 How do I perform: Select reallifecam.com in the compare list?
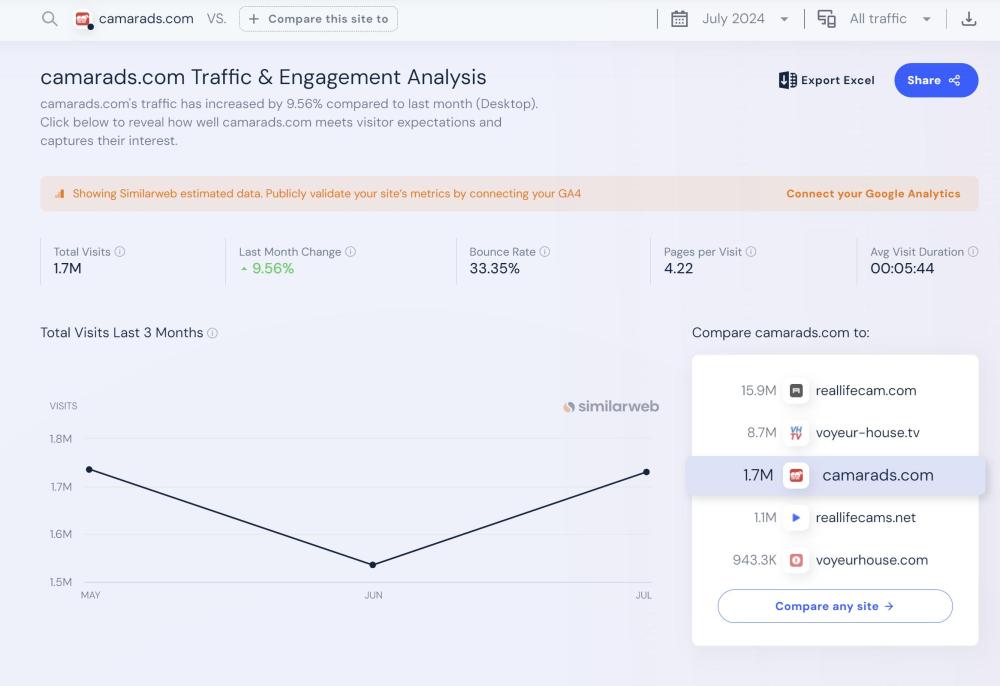pos(865,391)
